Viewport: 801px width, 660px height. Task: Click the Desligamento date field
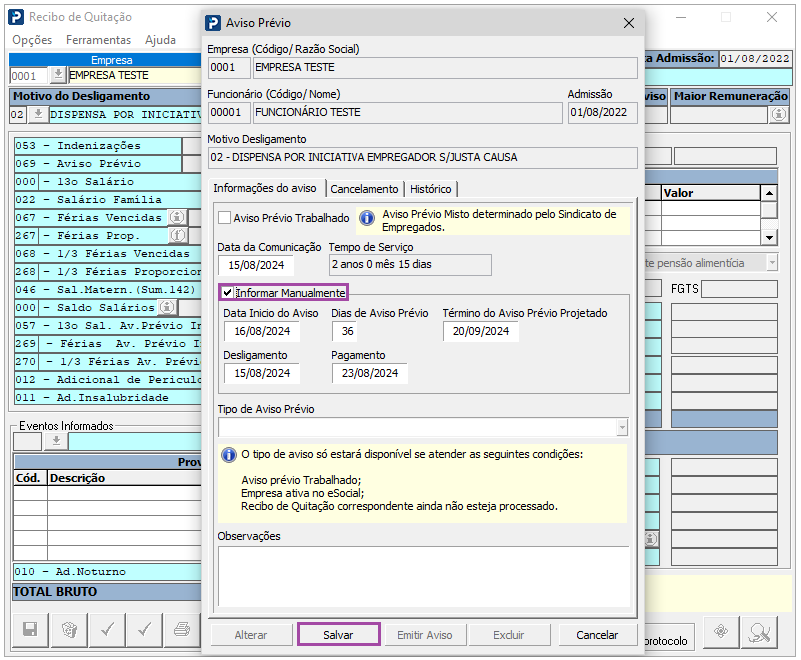coord(262,373)
